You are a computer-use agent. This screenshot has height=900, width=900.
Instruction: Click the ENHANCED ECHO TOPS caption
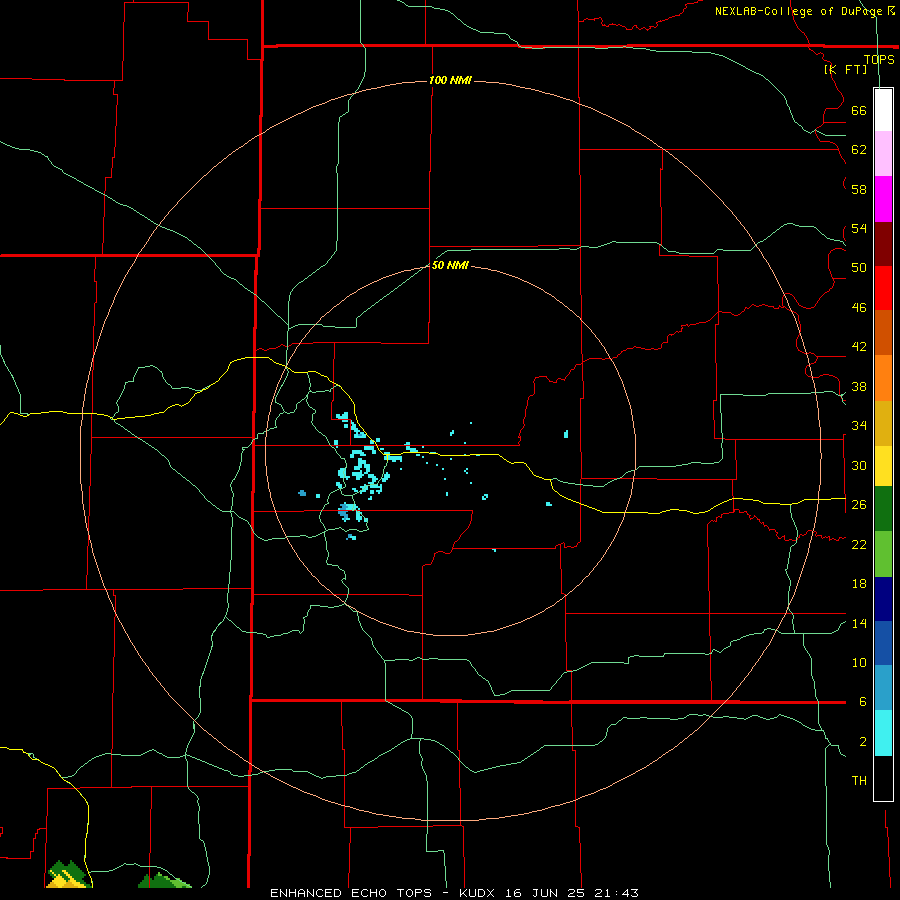click(x=351, y=893)
